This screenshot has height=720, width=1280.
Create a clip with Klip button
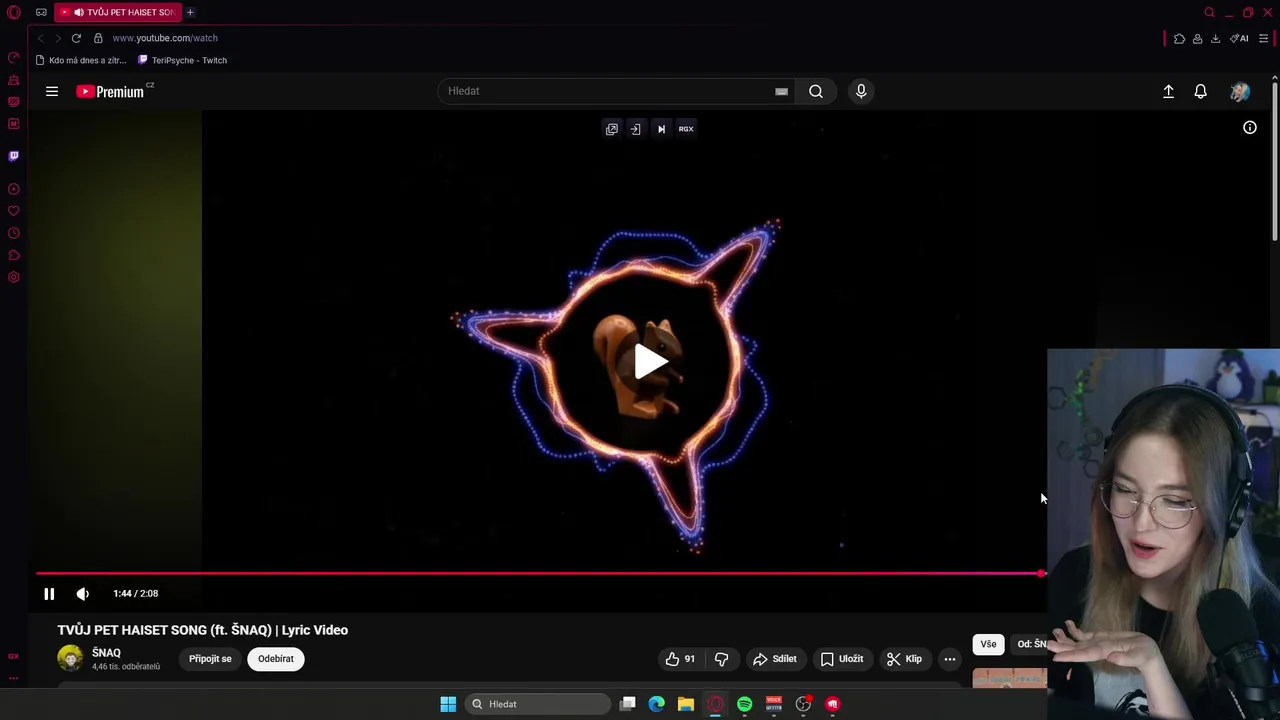coord(904,659)
